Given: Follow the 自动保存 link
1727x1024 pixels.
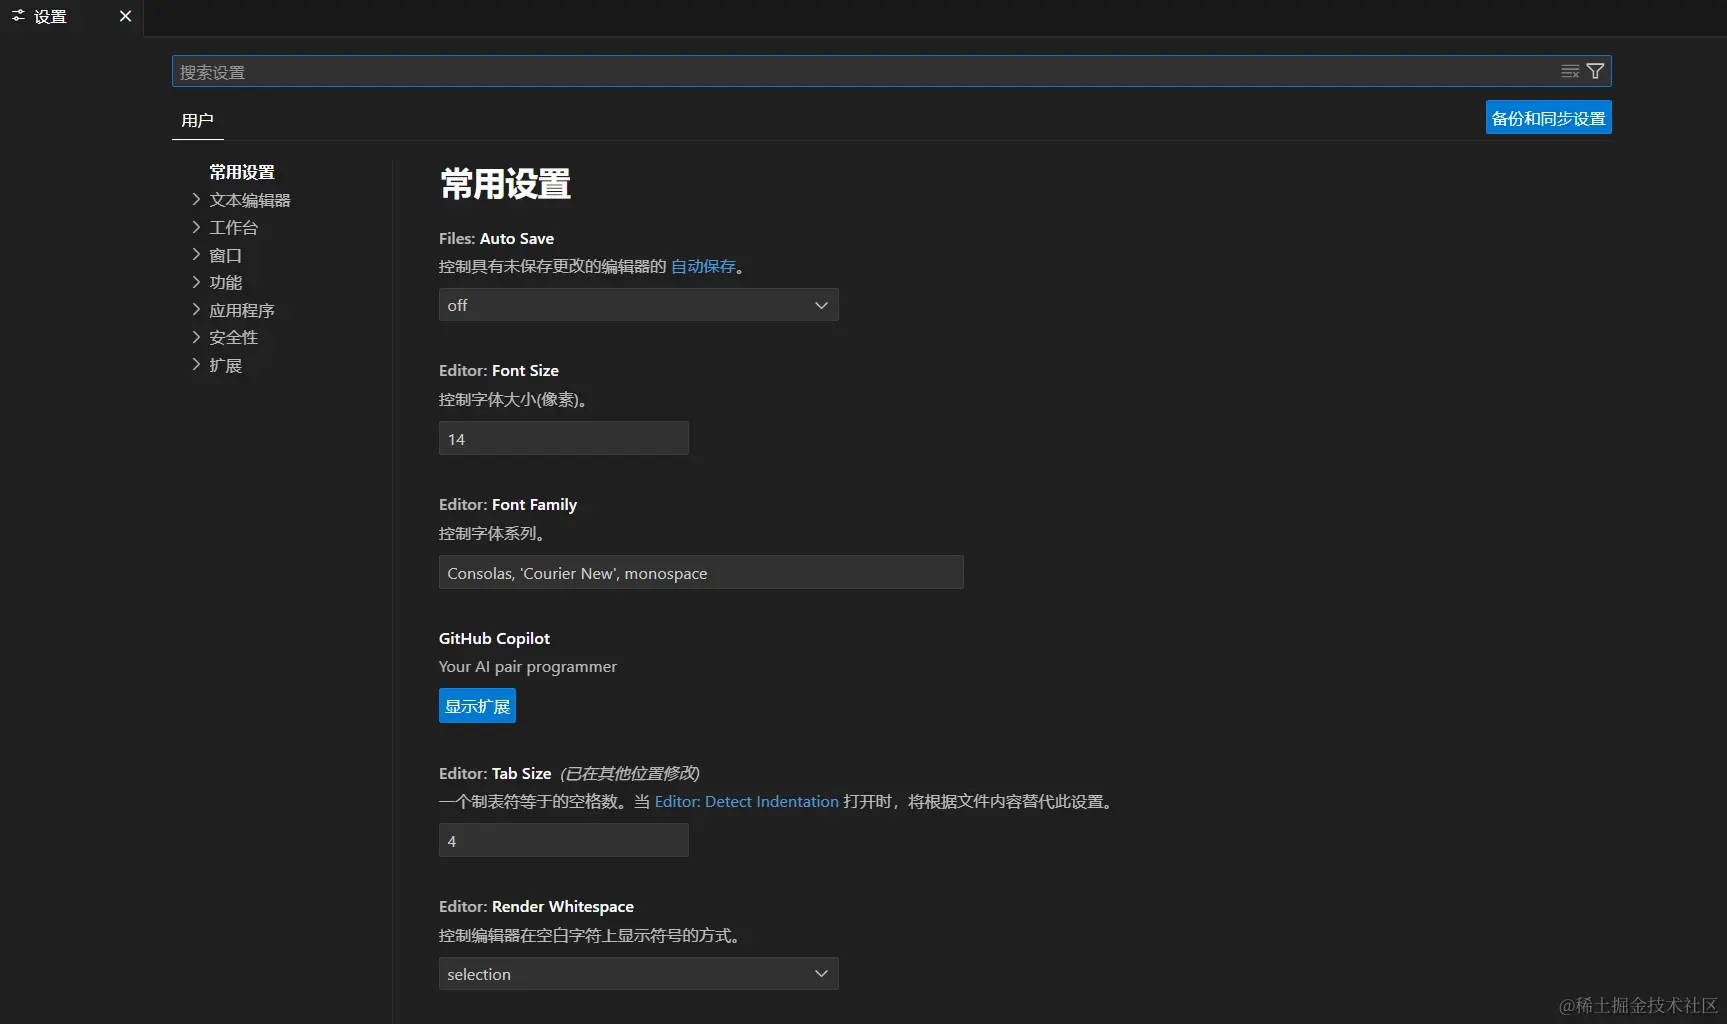Looking at the screenshot, I should point(703,266).
